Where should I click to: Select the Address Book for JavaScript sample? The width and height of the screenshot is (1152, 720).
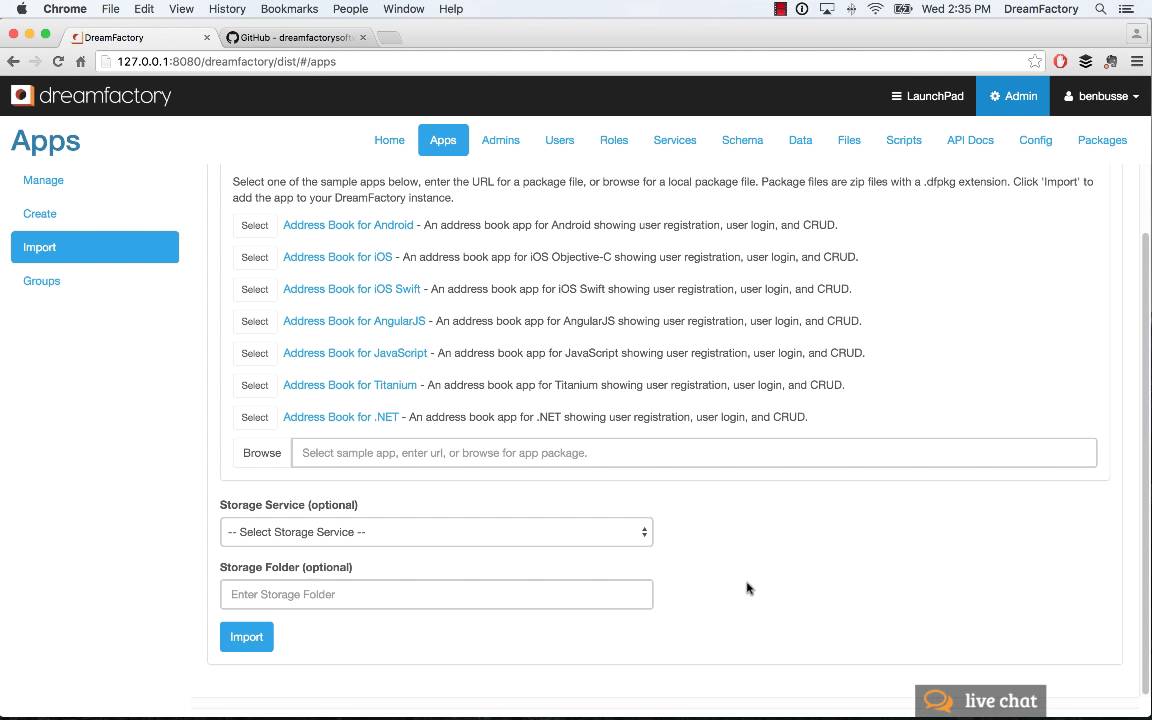pos(255,353)
